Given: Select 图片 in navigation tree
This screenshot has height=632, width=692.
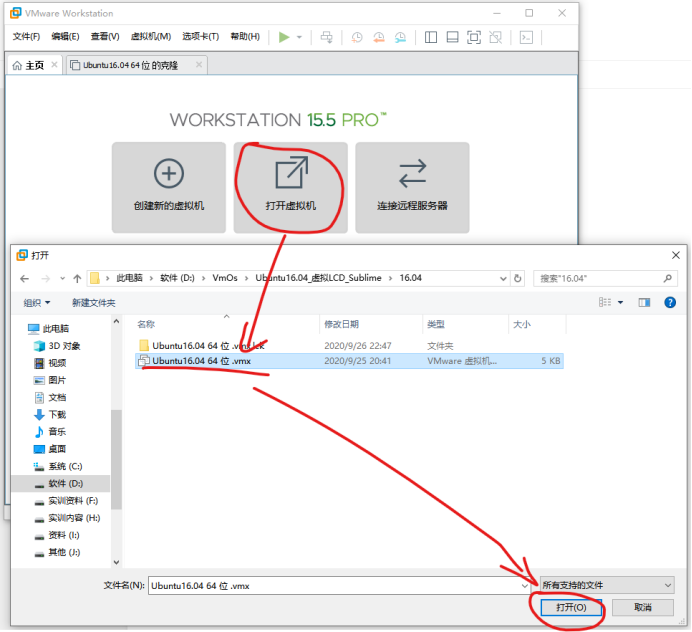Looking at the screenshot, I should 49,380.
